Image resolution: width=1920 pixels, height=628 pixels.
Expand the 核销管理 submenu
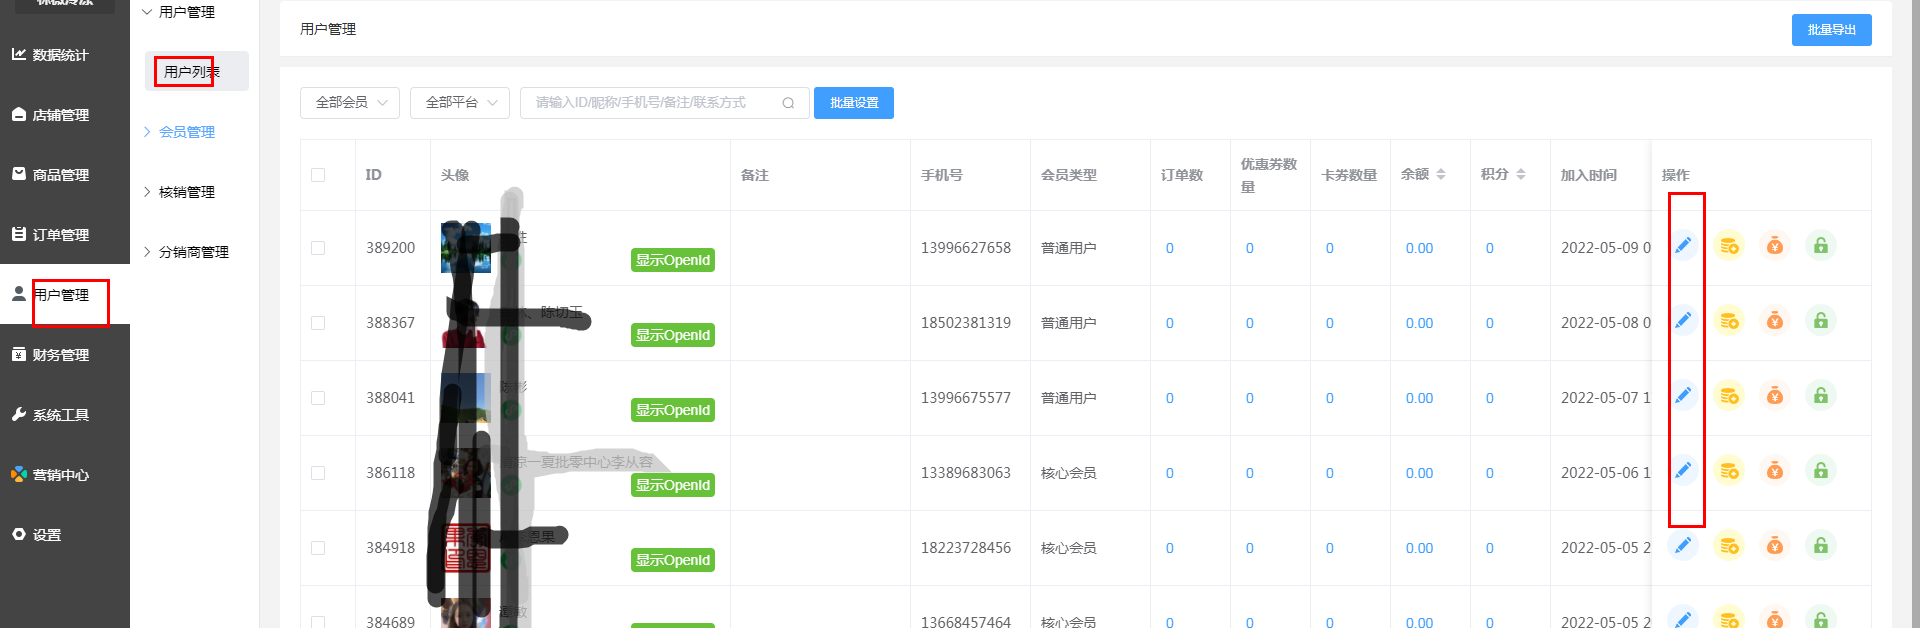pyautogui.click(x=187, y=192)
